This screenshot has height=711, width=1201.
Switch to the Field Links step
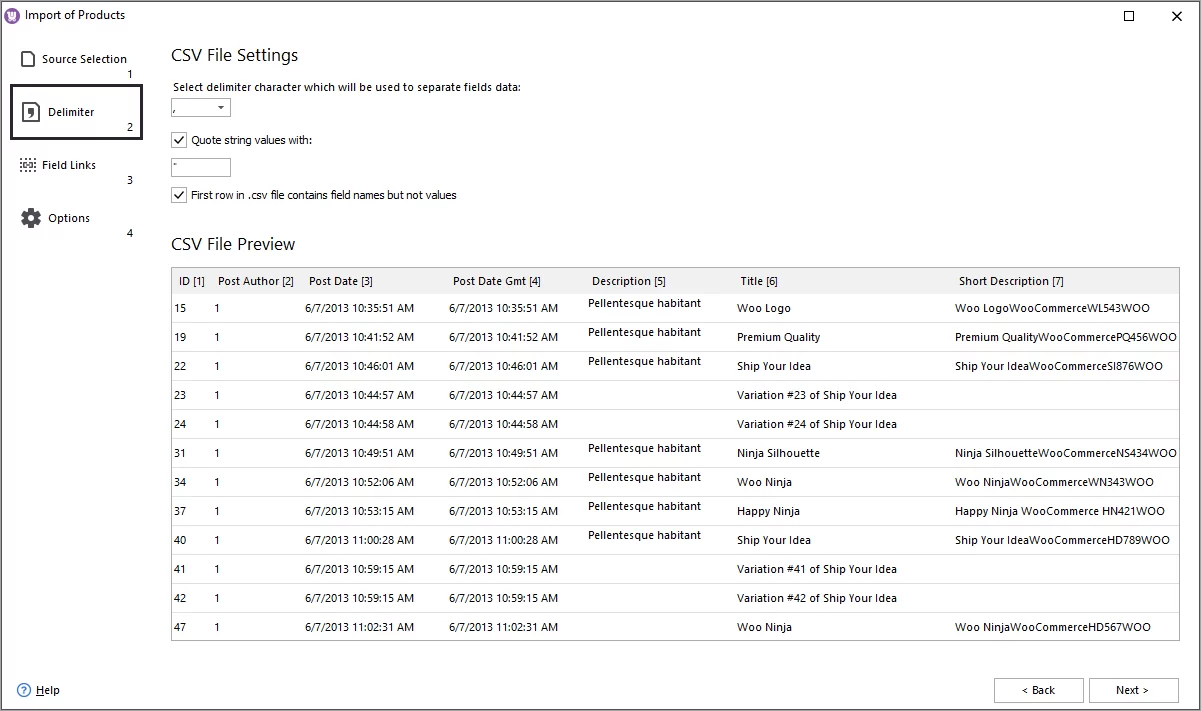[x=70, y=164]
